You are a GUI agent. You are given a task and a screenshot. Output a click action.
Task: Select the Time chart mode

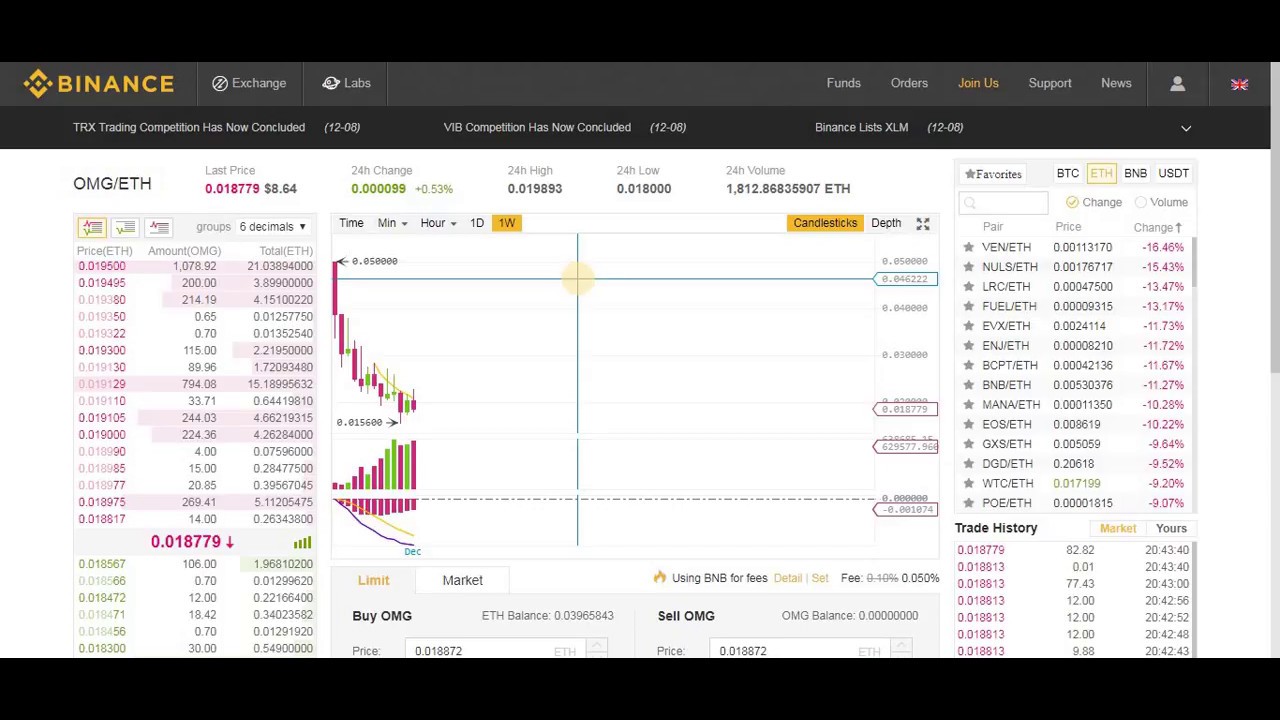pyautogui.click(x=351, y=223)
